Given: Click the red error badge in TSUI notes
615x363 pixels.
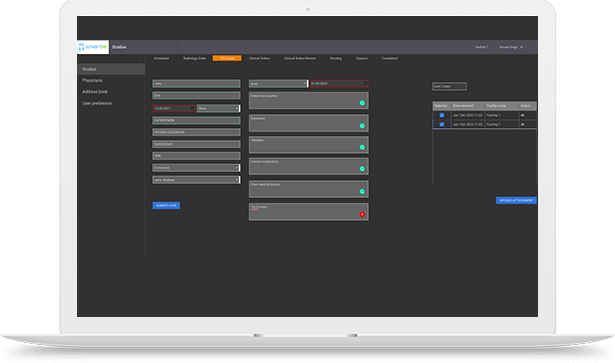Looking at the screenshot, I should click(362, 214).
